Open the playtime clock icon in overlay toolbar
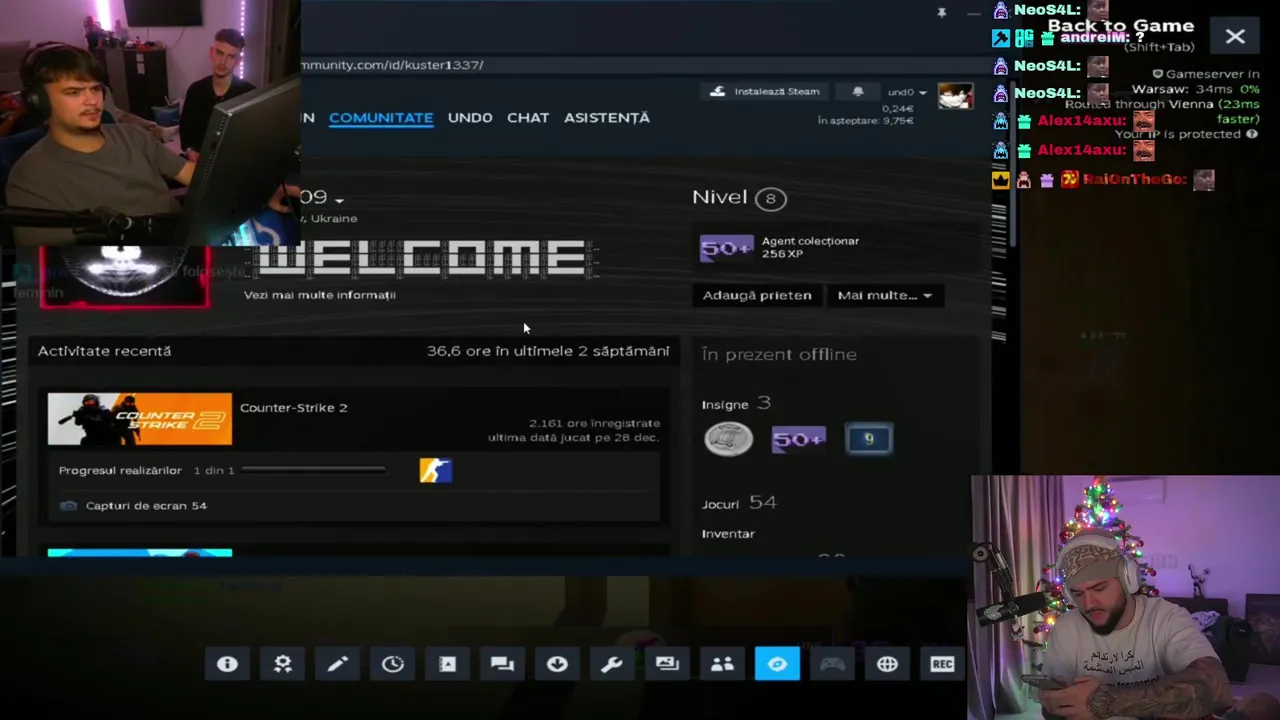 pos(393,664)
